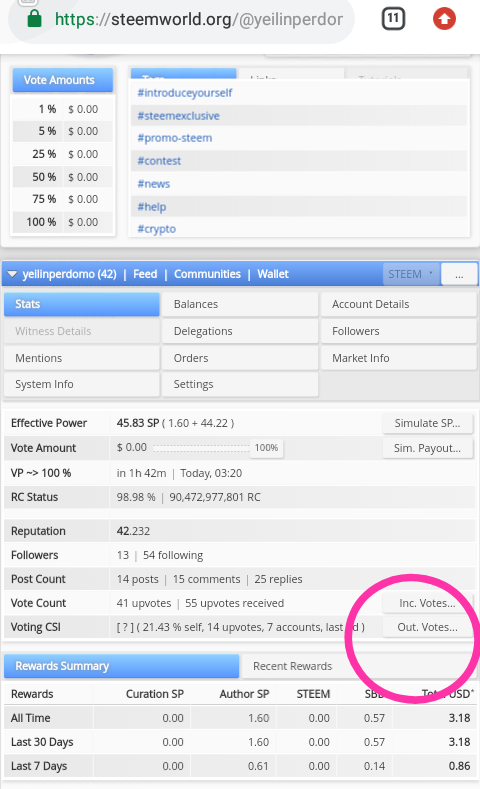
Task: Click the Inc. Votes... button
Action: coord(427,603)
